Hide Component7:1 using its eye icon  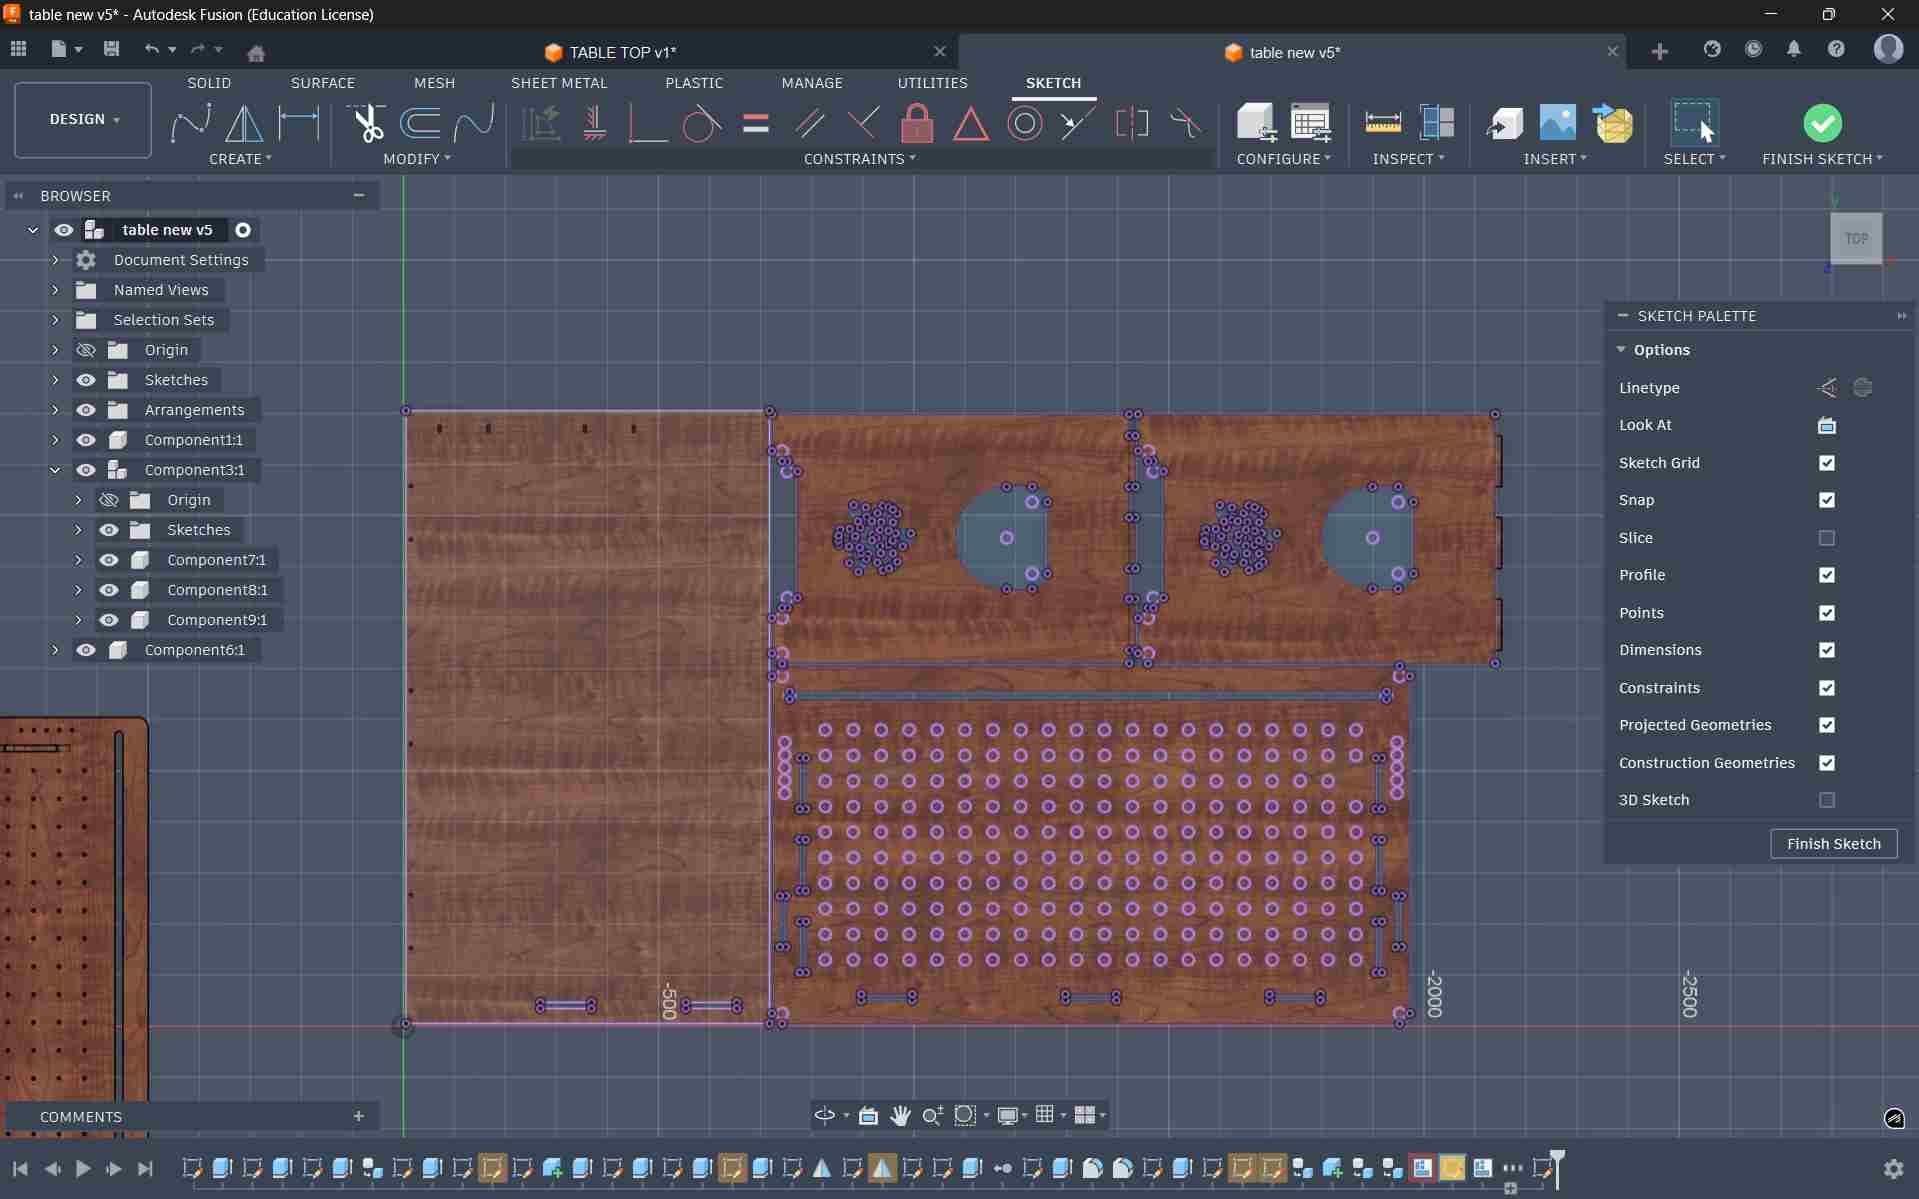tap(109, 560)
